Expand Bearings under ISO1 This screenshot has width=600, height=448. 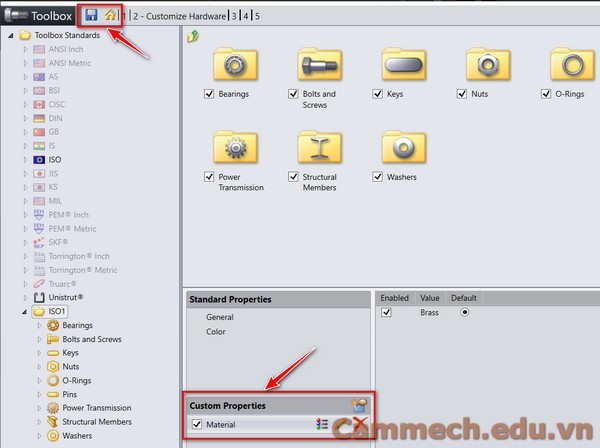[39, 325]
